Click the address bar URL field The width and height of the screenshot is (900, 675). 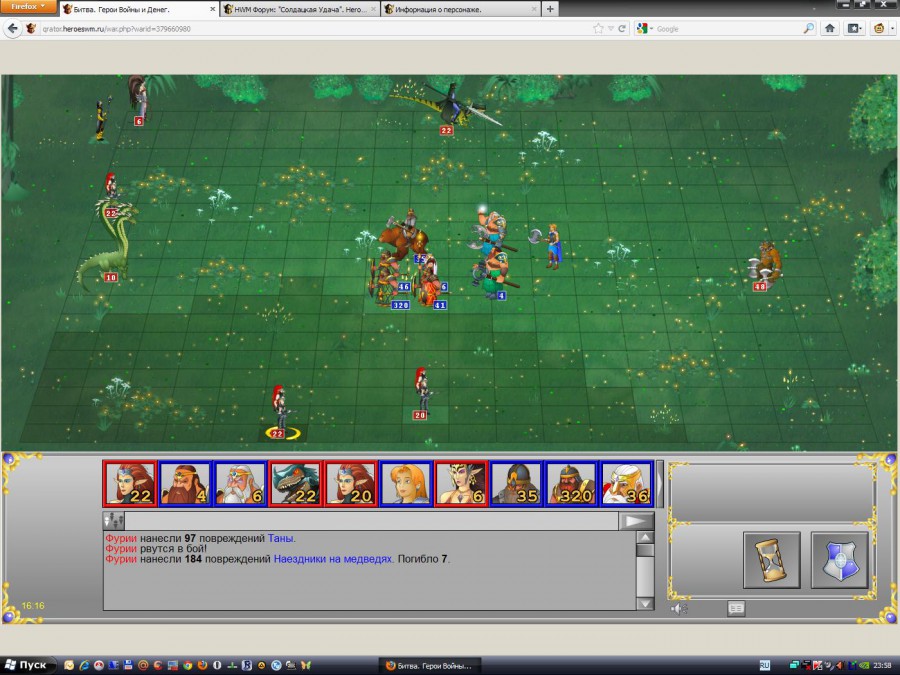316,29
